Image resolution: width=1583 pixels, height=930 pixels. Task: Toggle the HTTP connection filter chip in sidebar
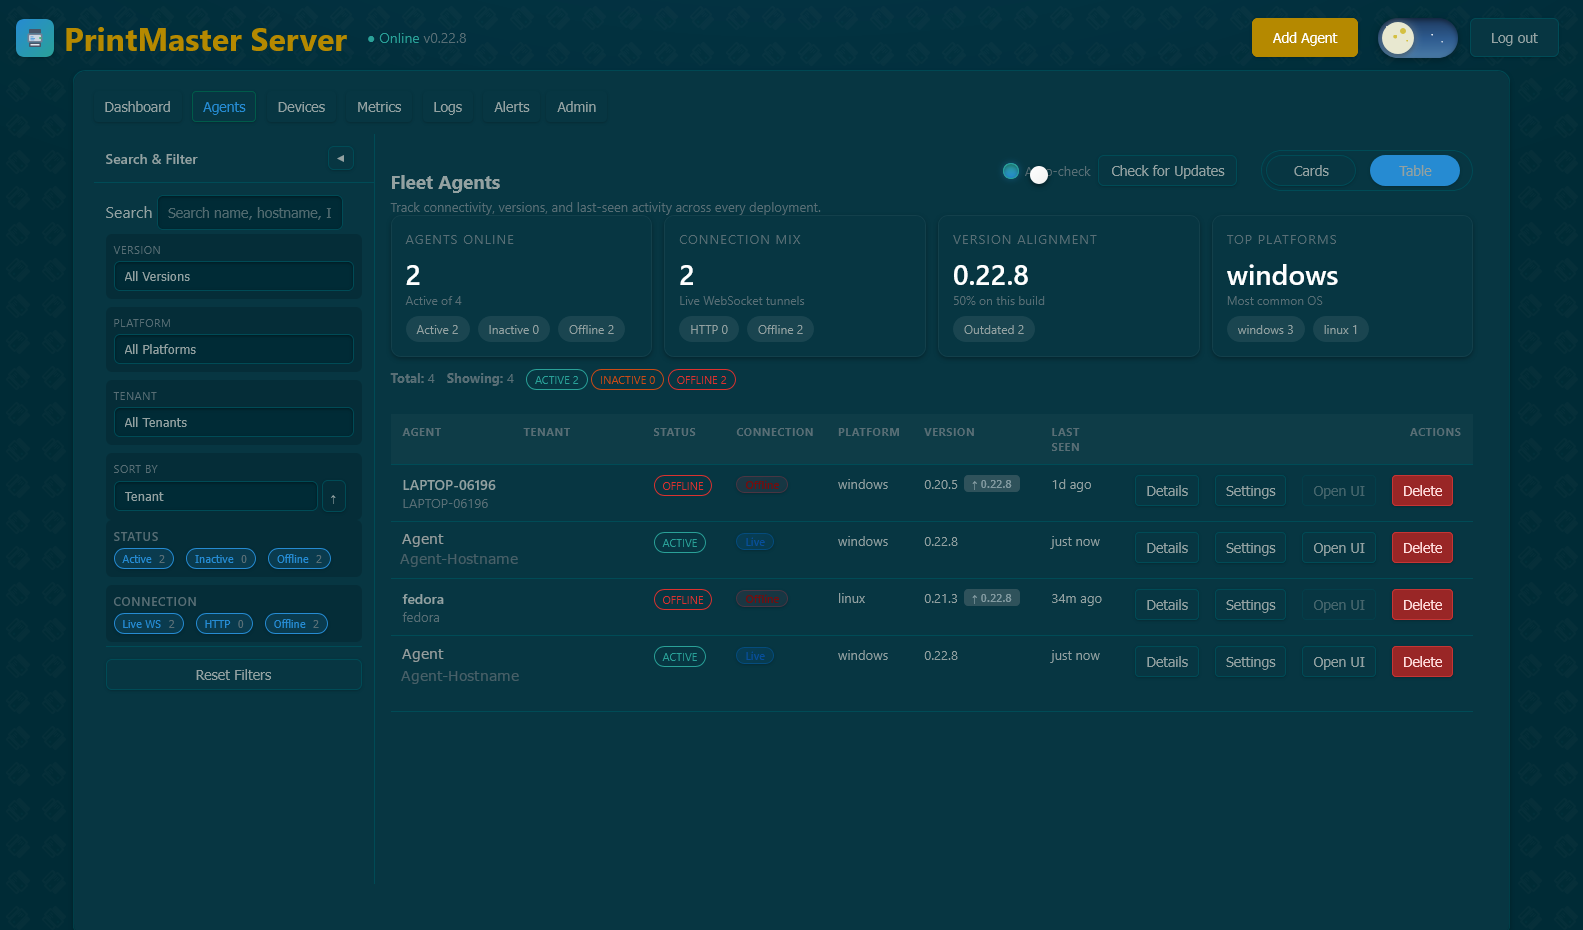tap(224, 624)
